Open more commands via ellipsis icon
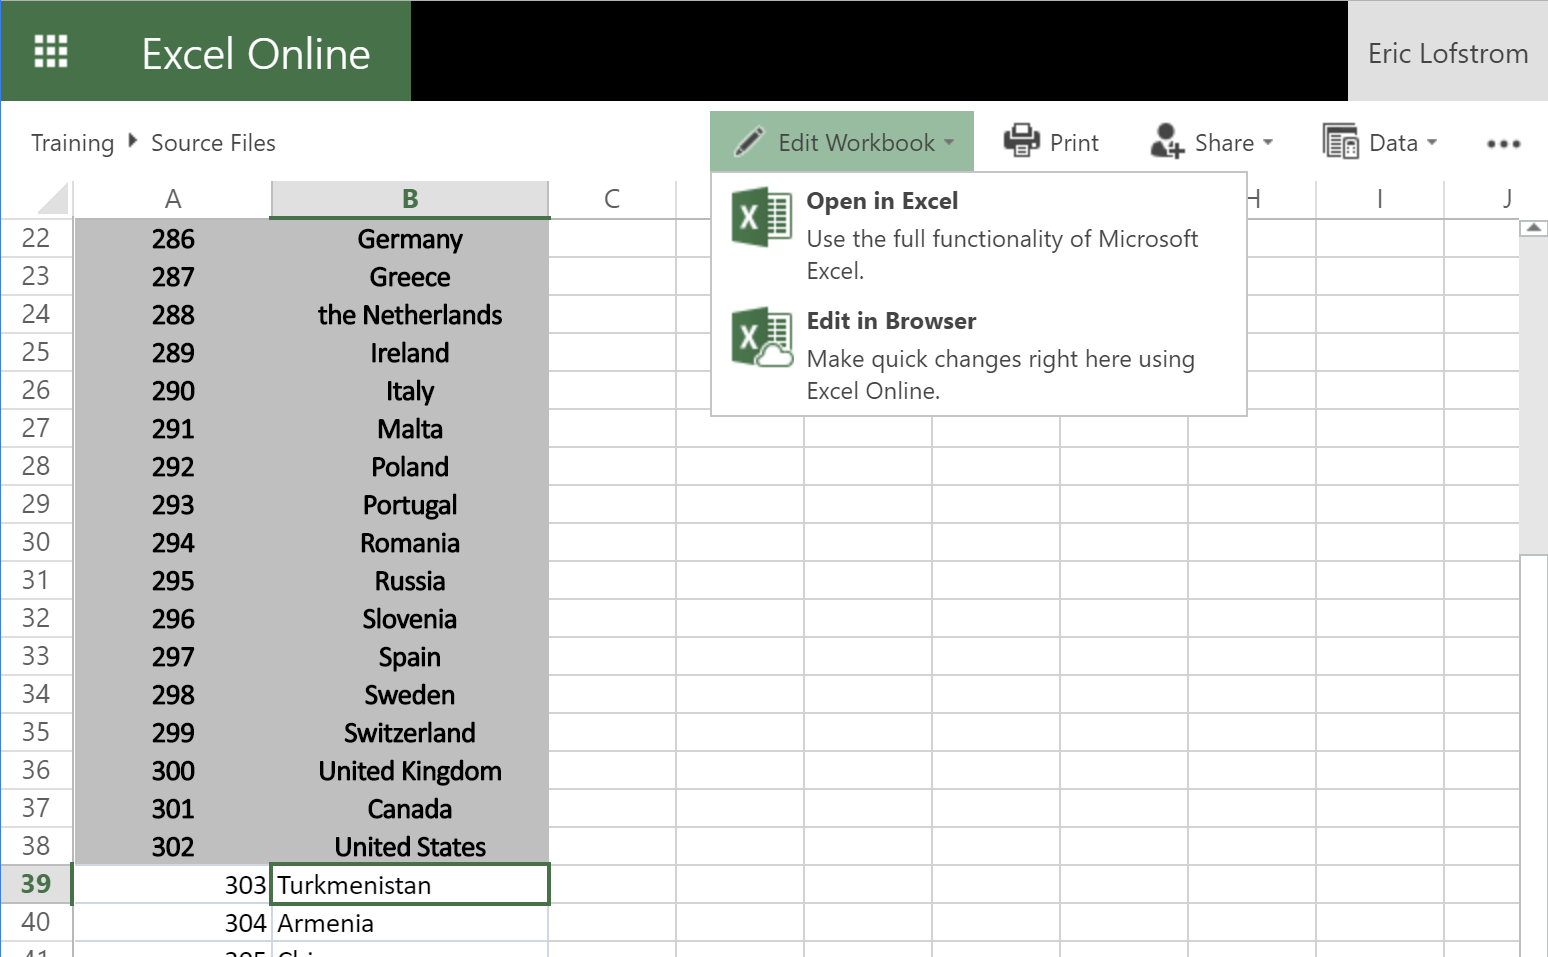Screen dimensions: 1548x957 1504,145
